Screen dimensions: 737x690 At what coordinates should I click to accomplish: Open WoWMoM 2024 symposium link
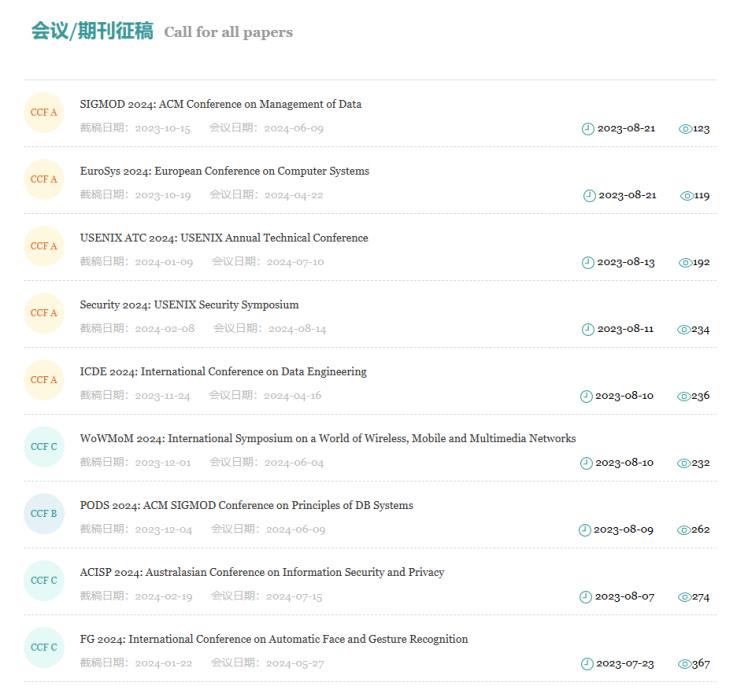[327, 438]
